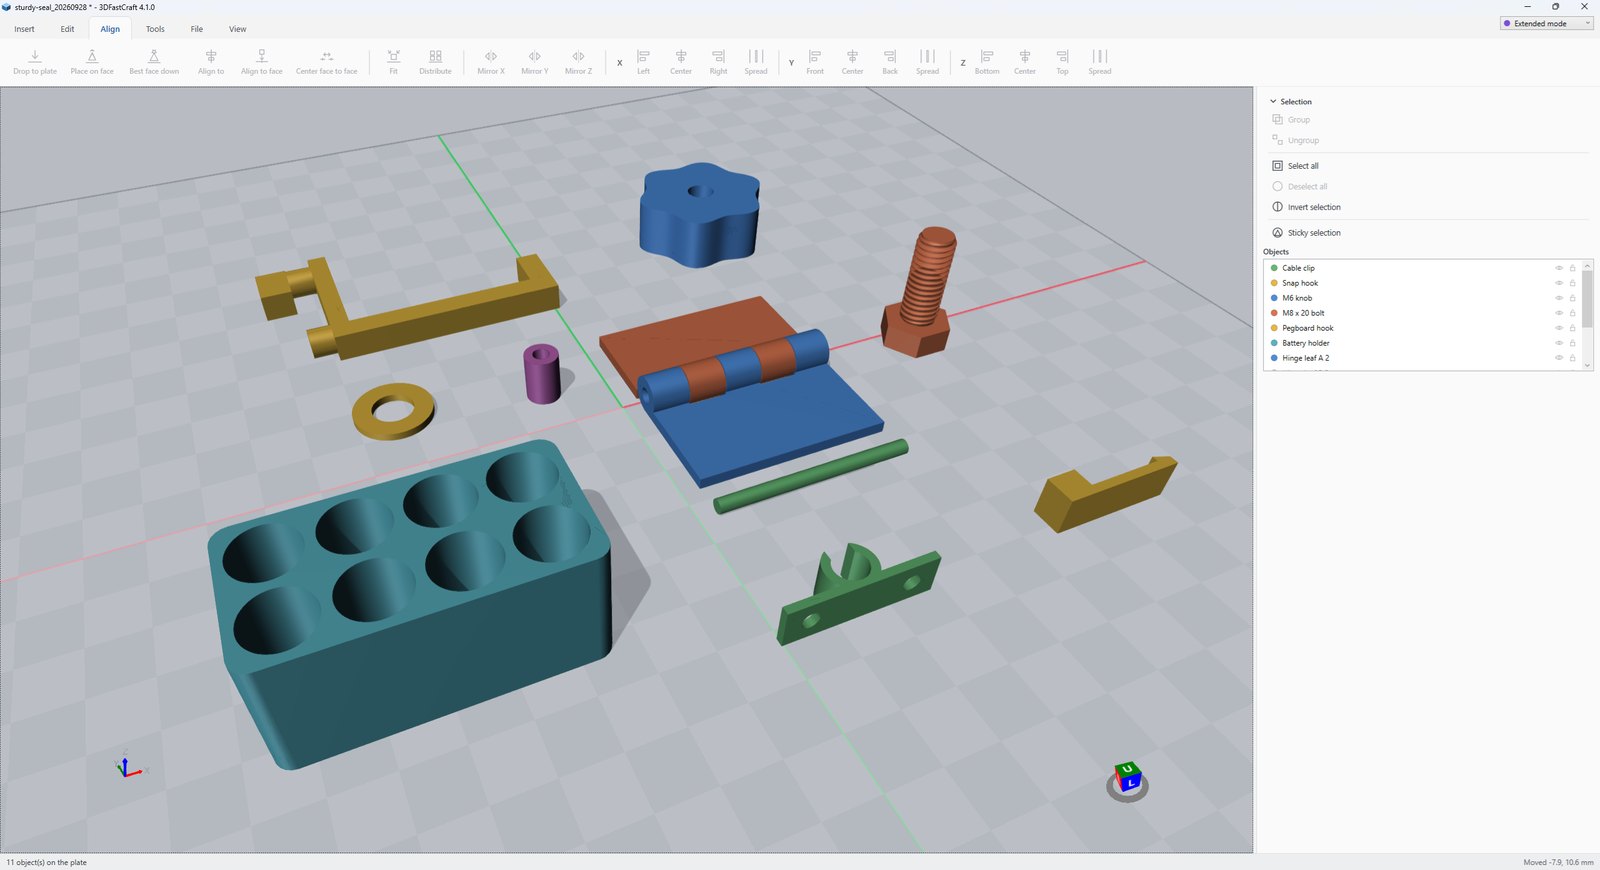Spread objects along the X axis
Viewport: 1600px width, 870px height.
pyautogui.click(x=756, y=62)
